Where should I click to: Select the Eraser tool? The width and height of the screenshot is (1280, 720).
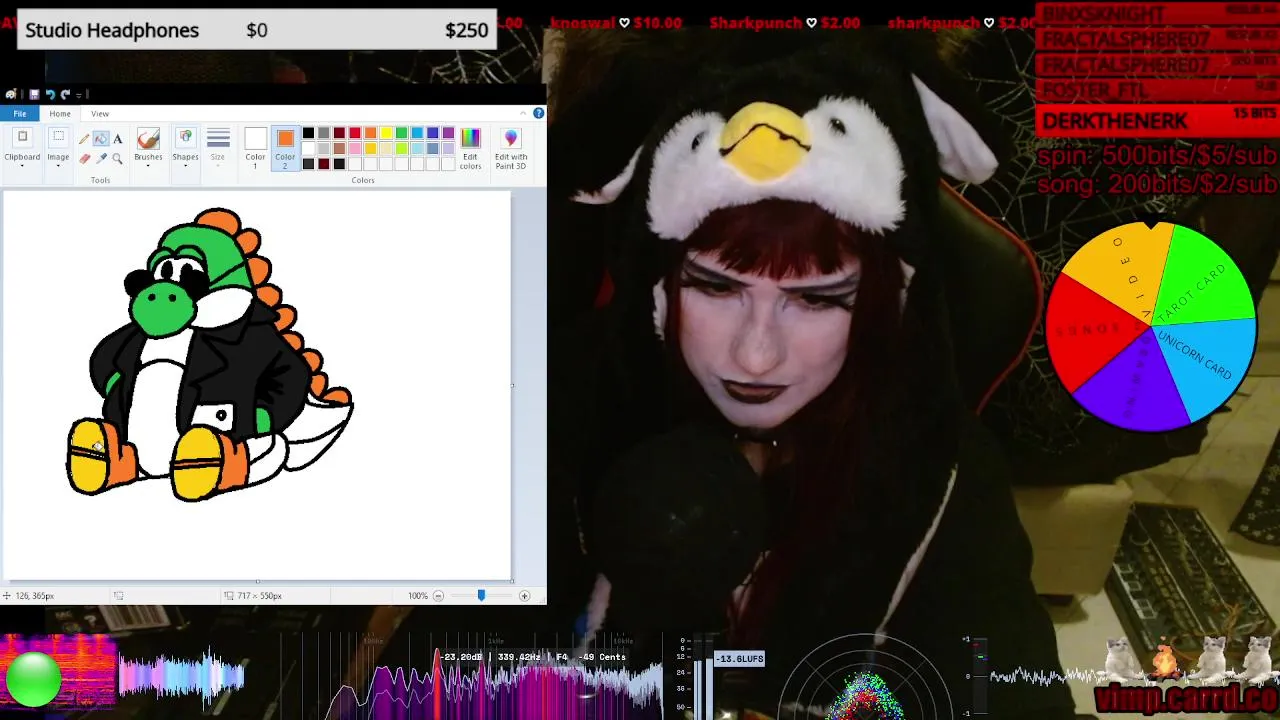tap(85, 158)
